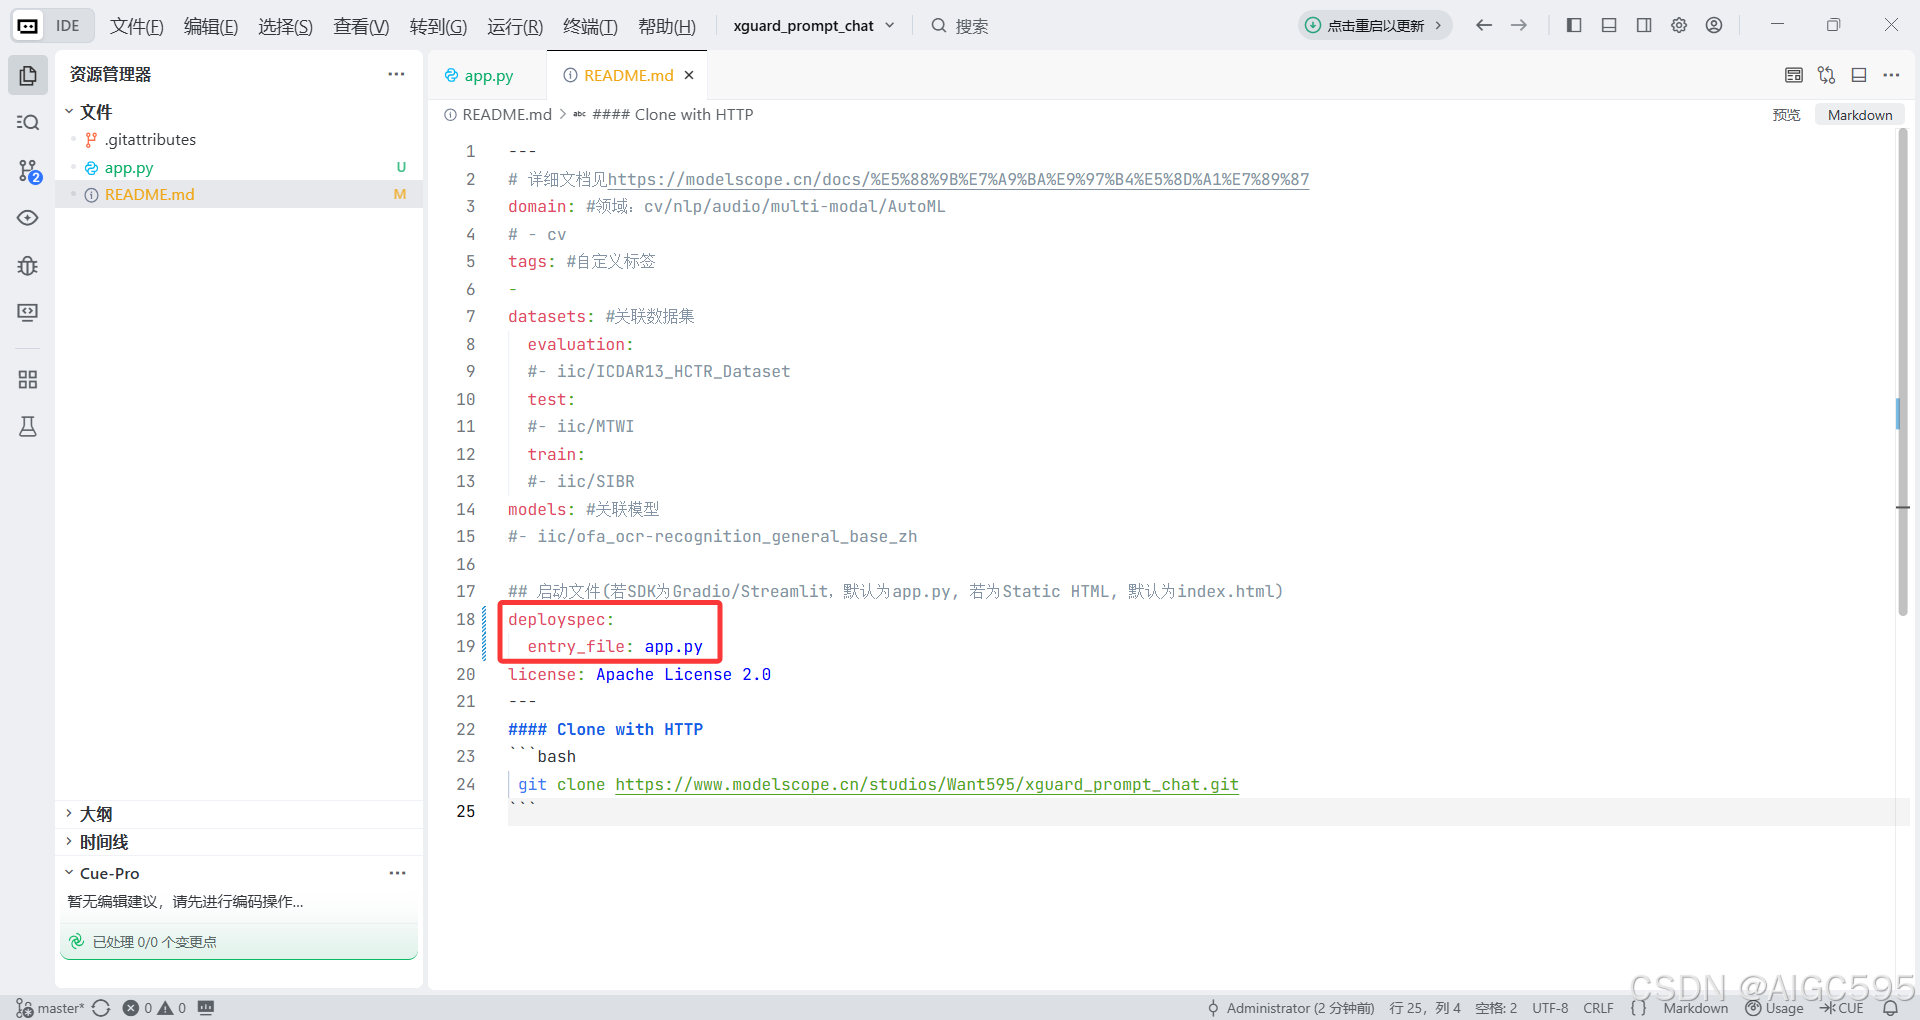Go back with the left arrow navigation icon

tap(1484, 25)
